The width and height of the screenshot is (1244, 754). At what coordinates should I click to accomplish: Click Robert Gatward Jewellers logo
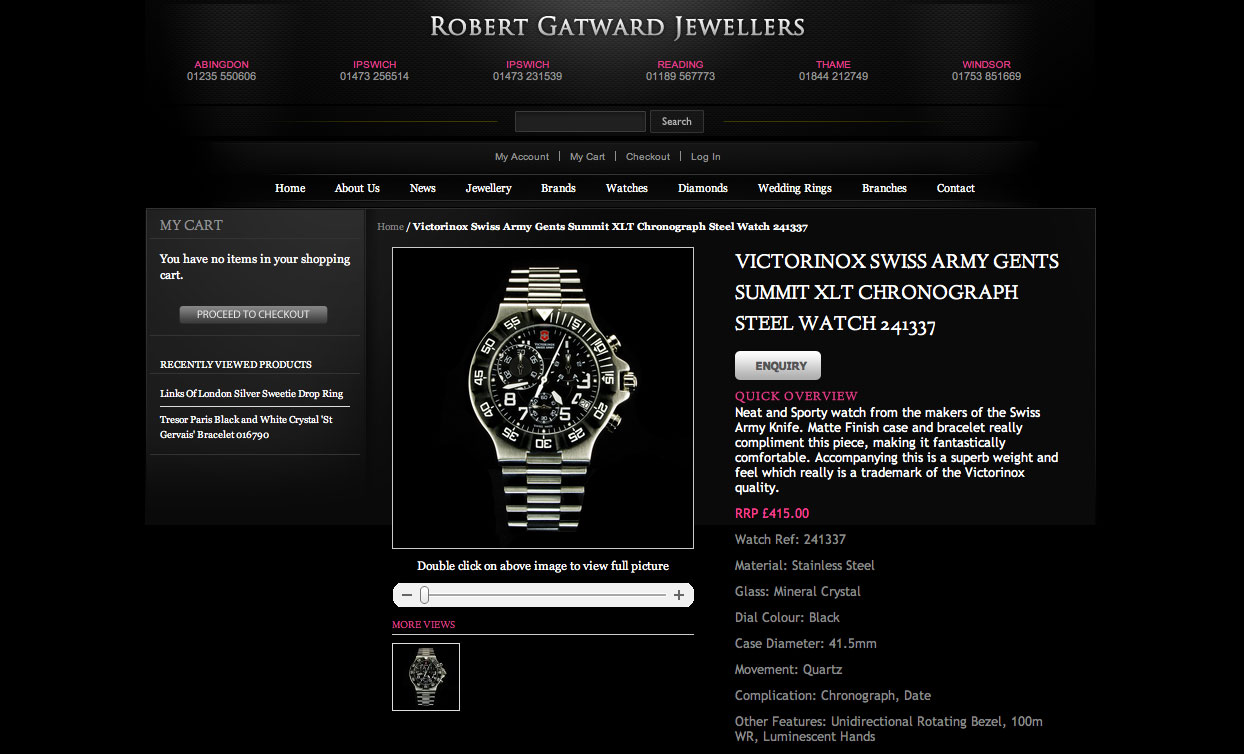tap(618, 27)
